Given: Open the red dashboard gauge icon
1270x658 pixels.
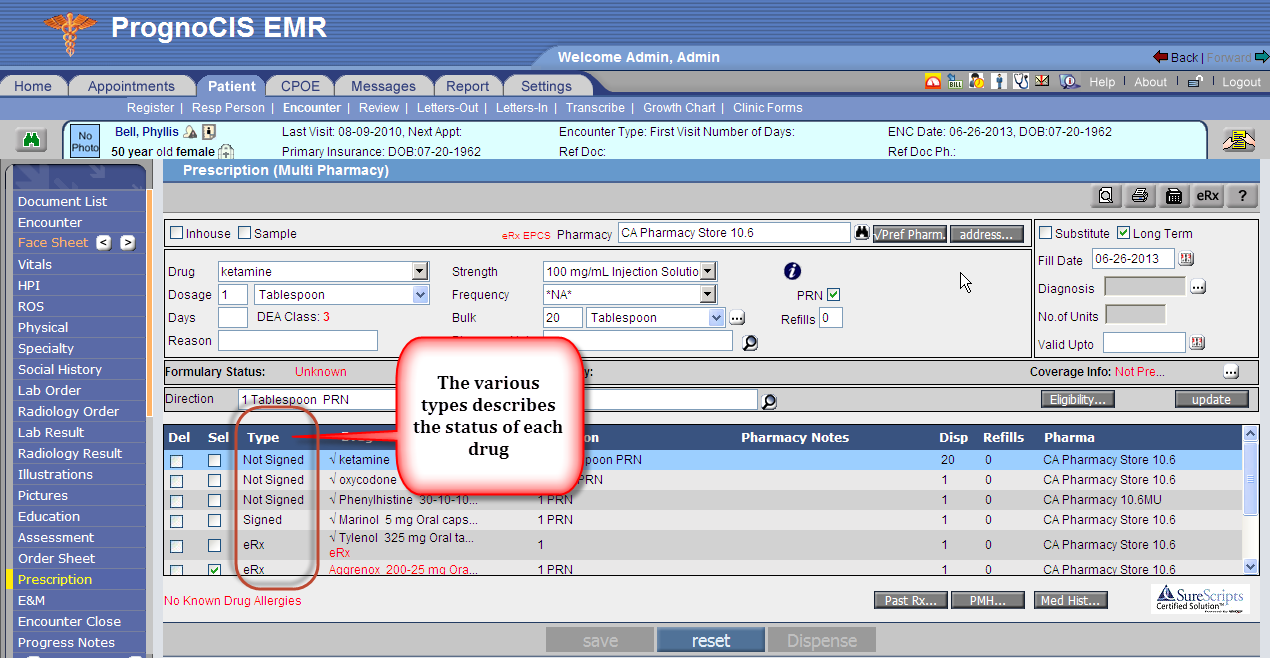Looking at the screenshot, I should (933, 82).
